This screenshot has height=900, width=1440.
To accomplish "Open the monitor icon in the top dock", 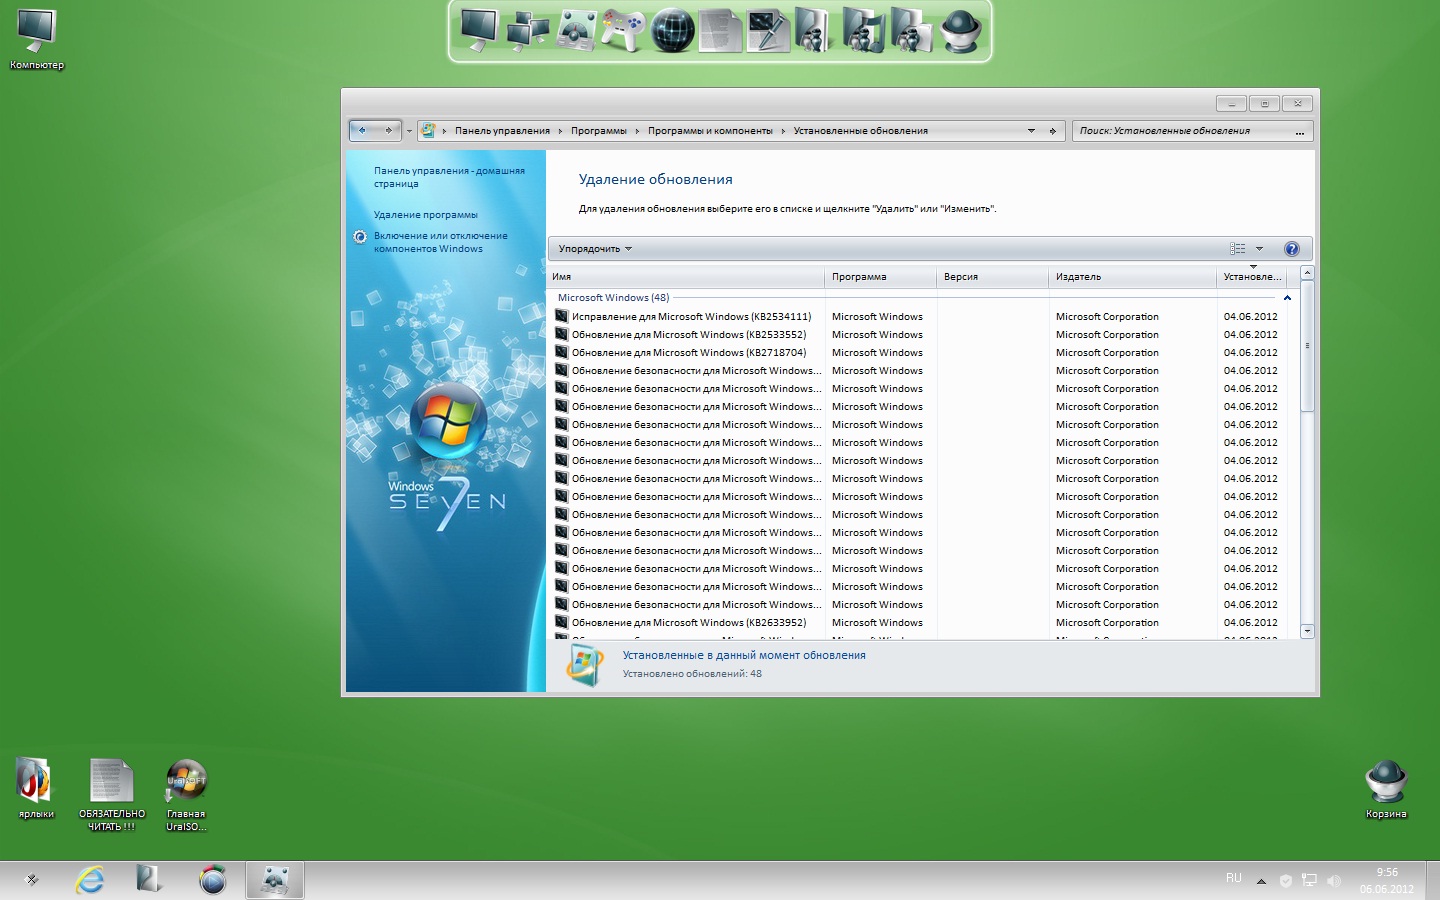I will [x=479, y=30].
